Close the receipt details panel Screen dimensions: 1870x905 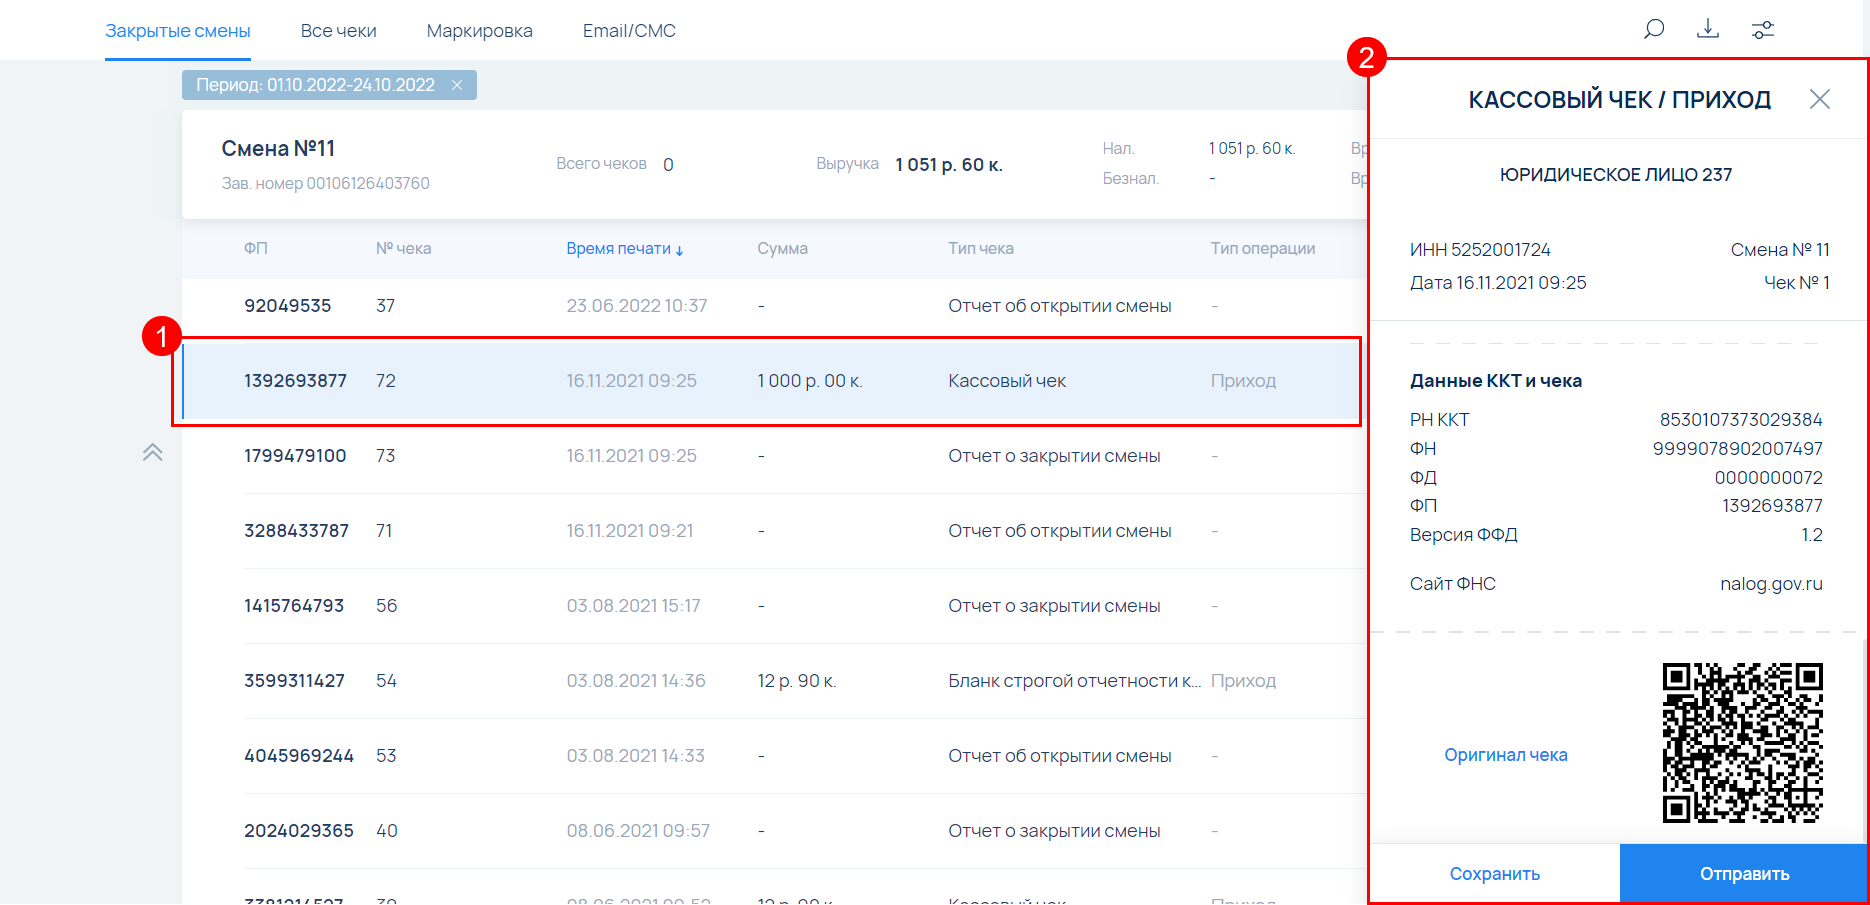click(1819, 99)
